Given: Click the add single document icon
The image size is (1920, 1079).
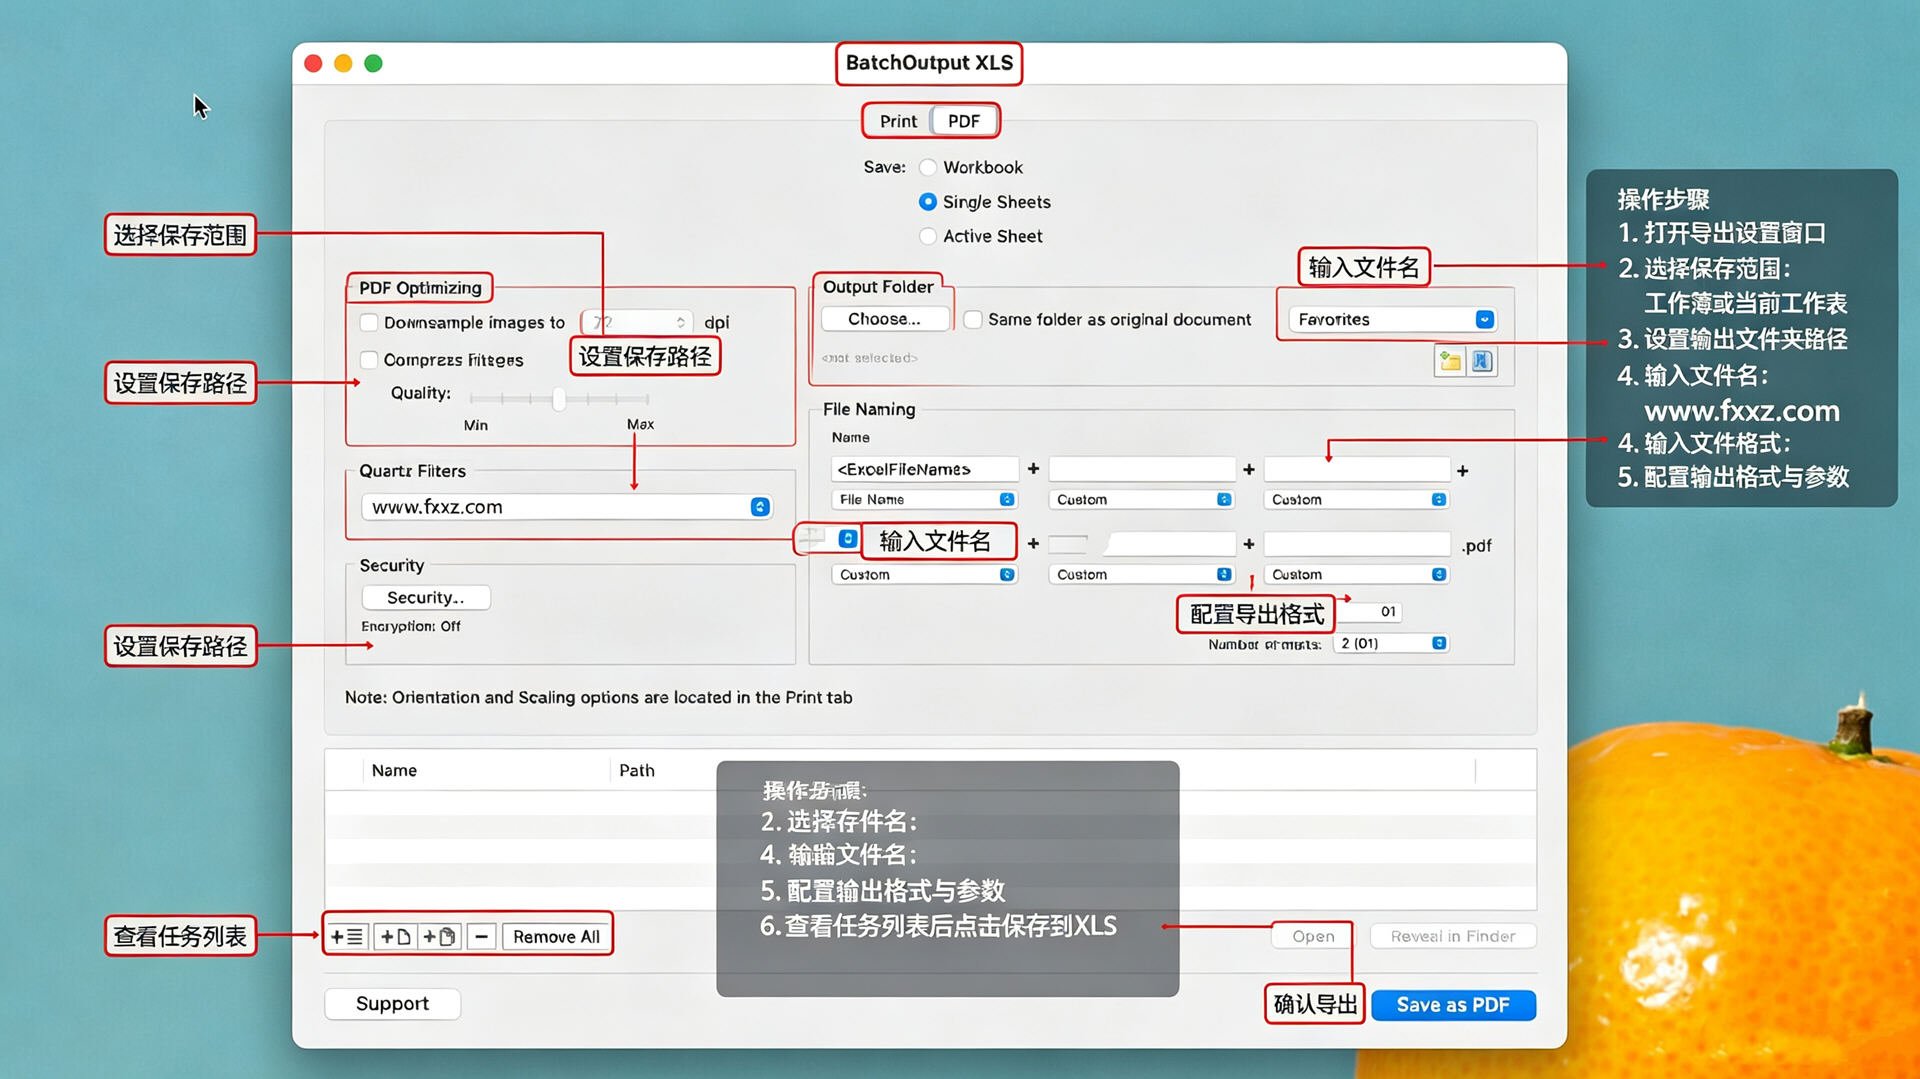Looking at the screenshot, I should 395,937.
